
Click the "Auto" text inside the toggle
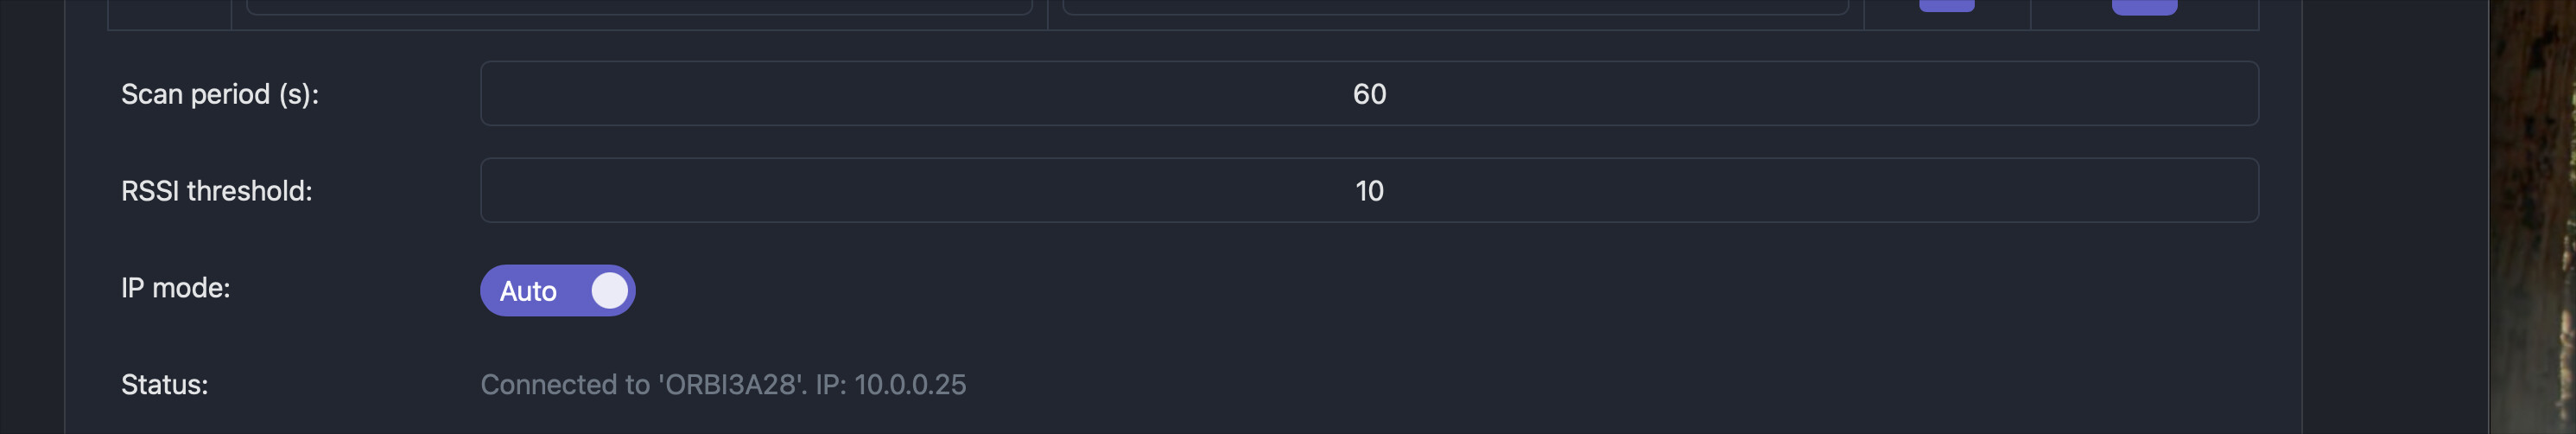528,291
